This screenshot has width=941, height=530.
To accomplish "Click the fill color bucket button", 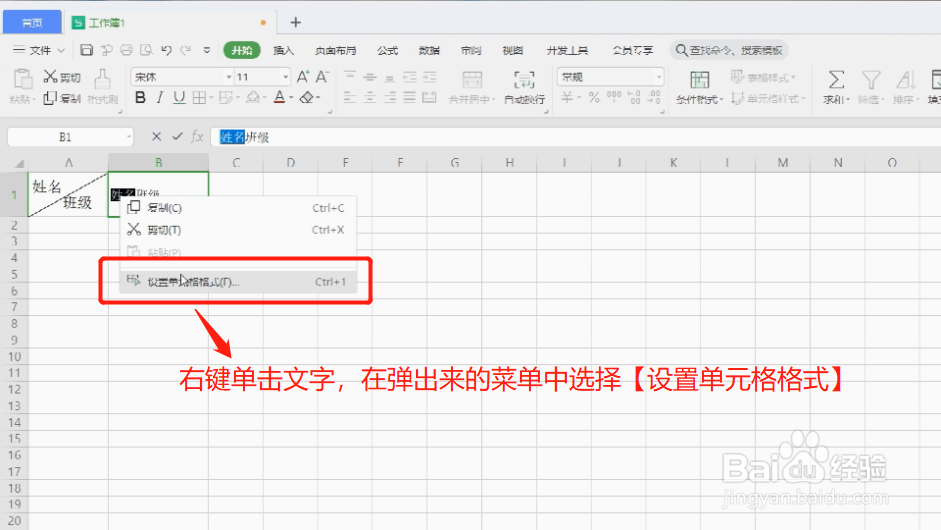I will (253, 97).
